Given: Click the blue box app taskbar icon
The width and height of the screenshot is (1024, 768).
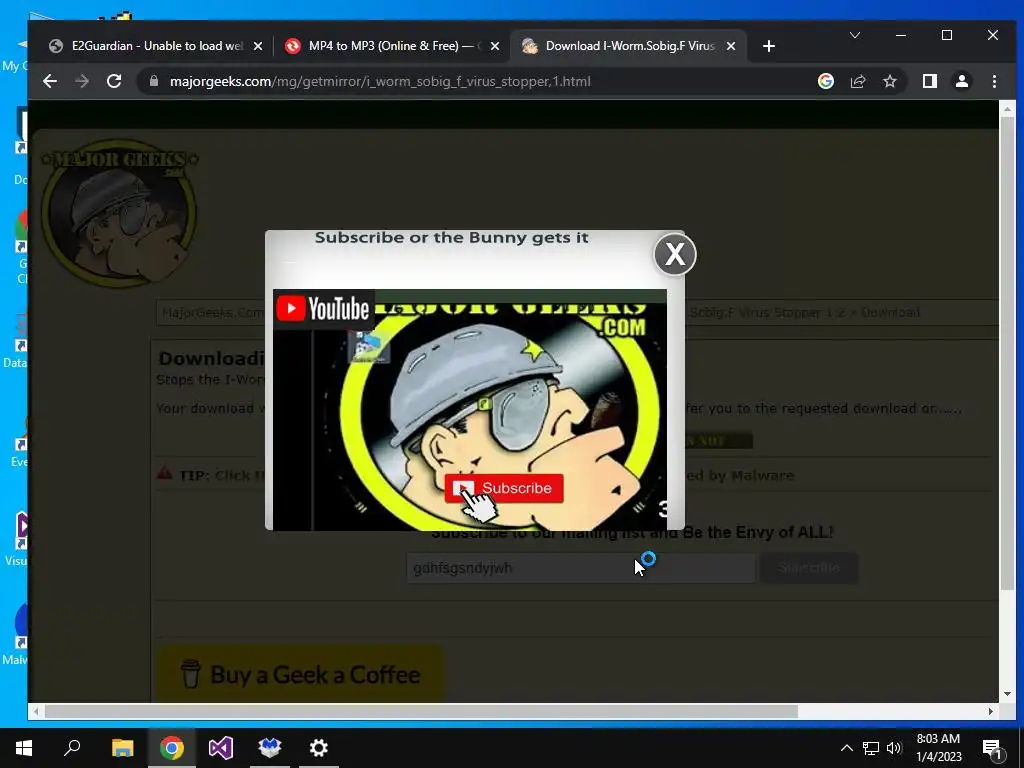Looking at the screenshot, I should pos(270,748).
